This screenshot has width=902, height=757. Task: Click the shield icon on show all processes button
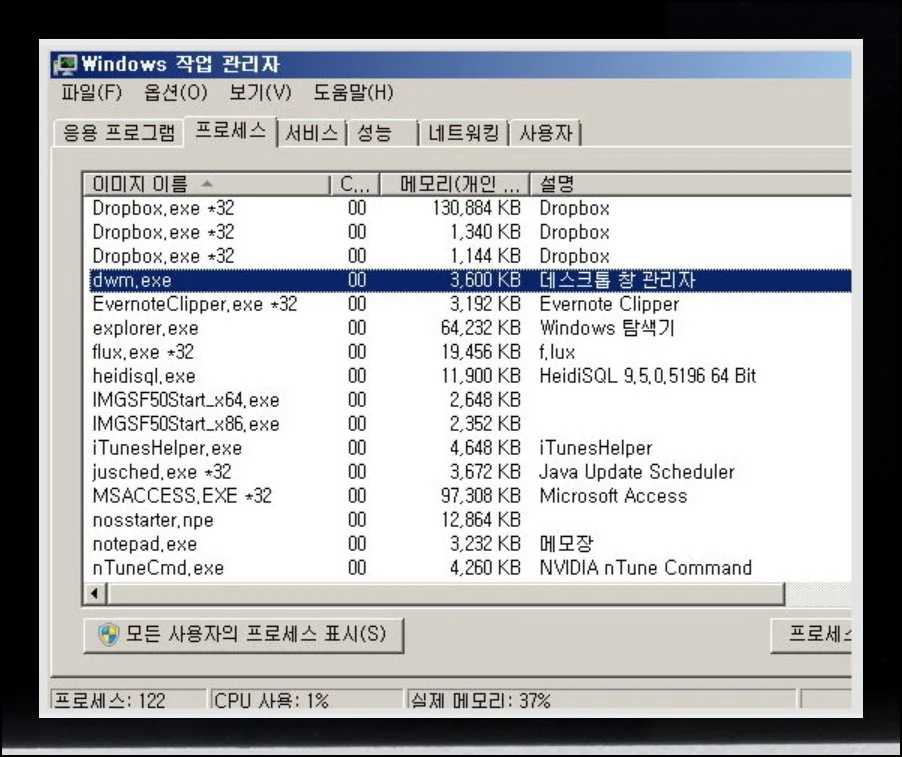click(109, 635)
